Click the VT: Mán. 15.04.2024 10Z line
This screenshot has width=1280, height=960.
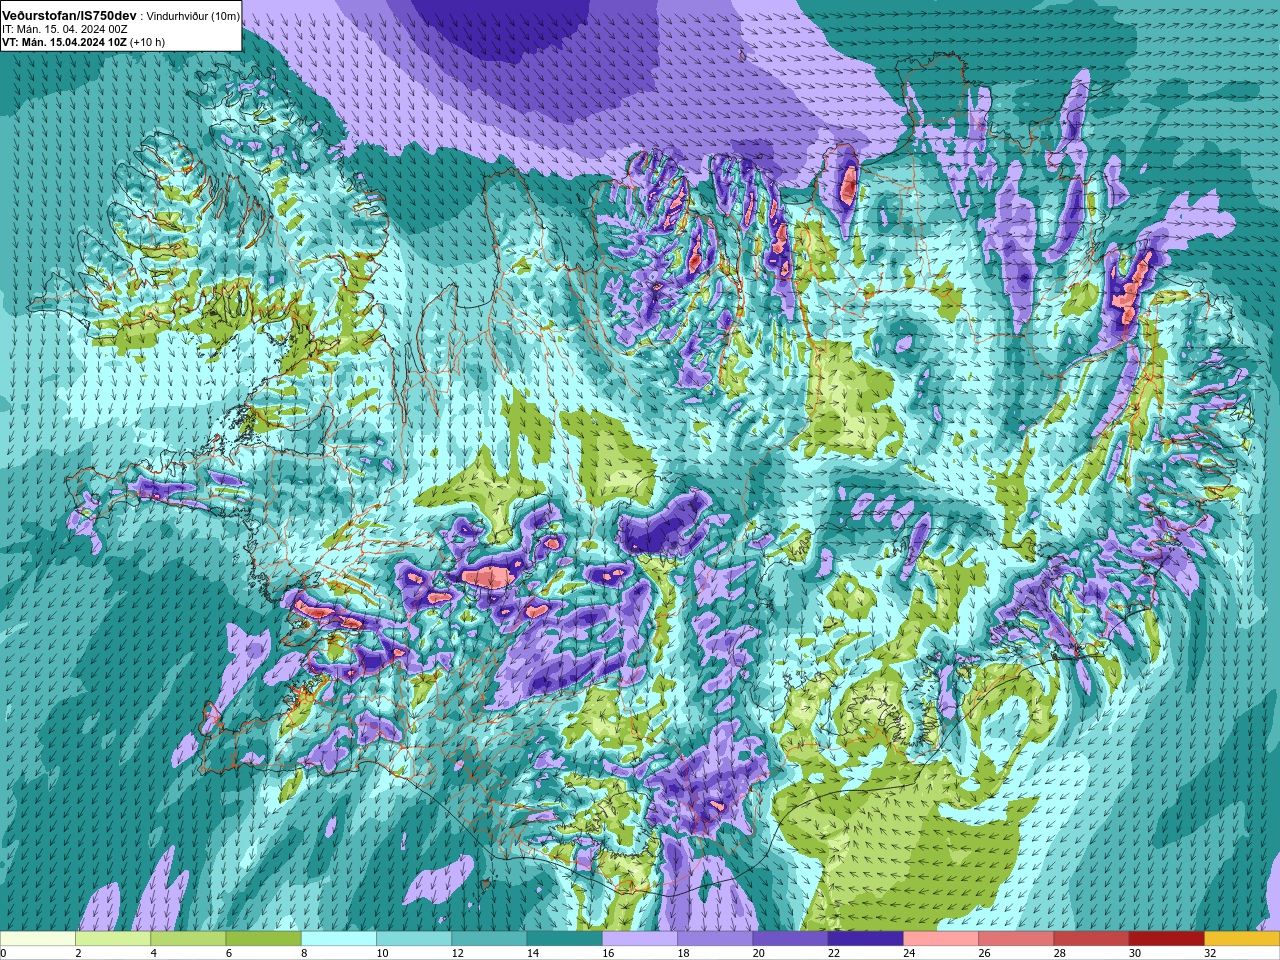[63, 42]
